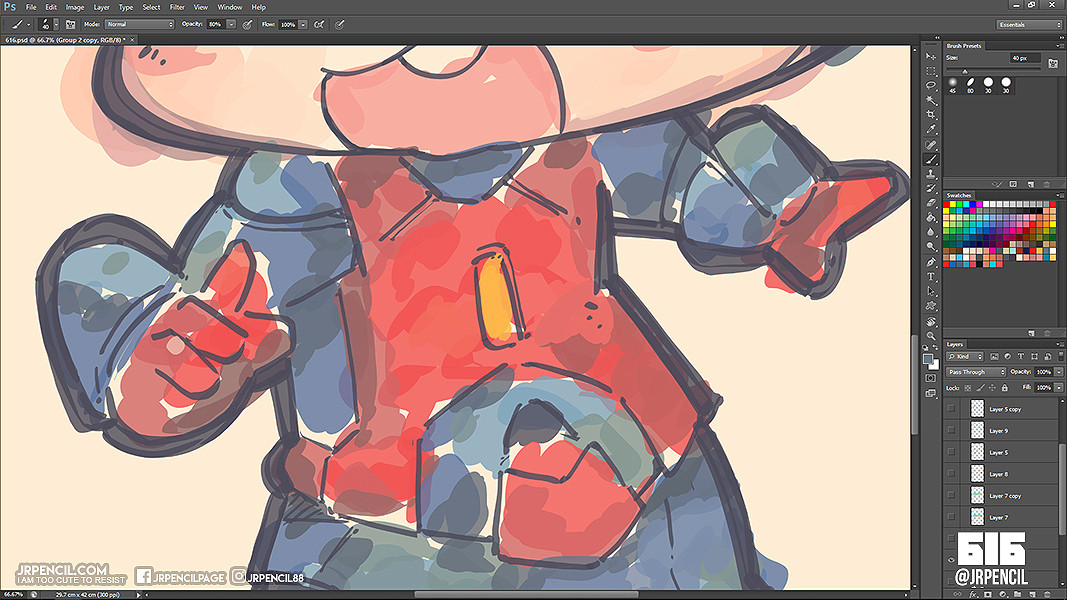Viewport: 1067px width, 600px height.
Task: Show Layer 7 copy visibility
Action: (951, 495)
